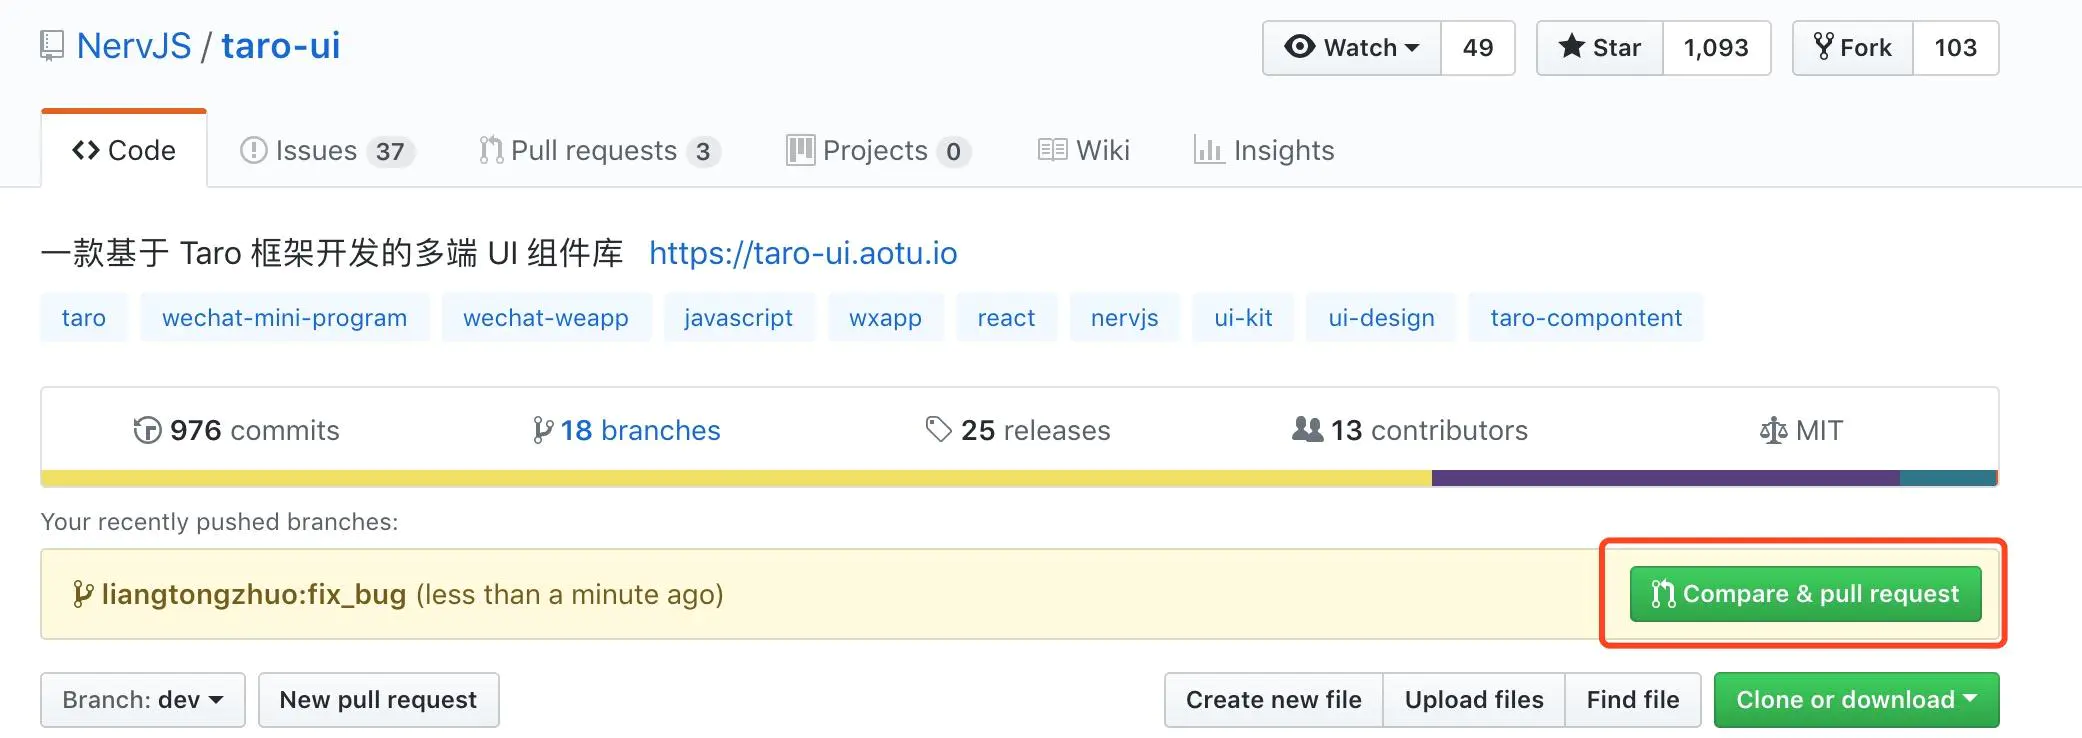
Task: Click the git branch icon beside 18 branches
Action: [542, 430]
